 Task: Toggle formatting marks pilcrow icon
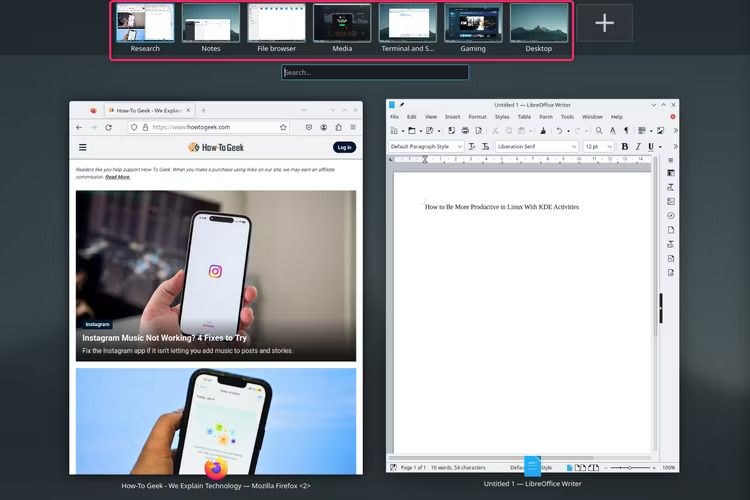click(626, 130)
